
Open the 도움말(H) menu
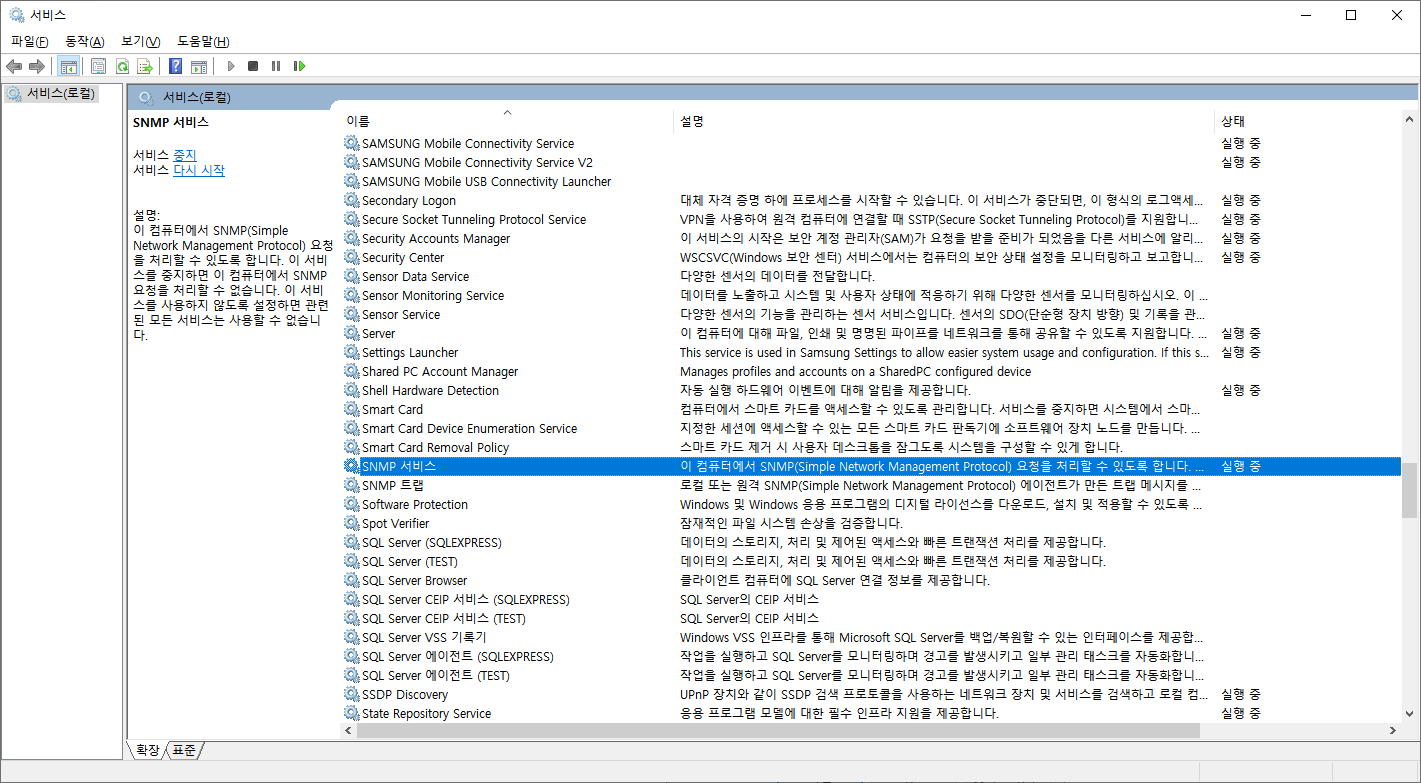203,41
